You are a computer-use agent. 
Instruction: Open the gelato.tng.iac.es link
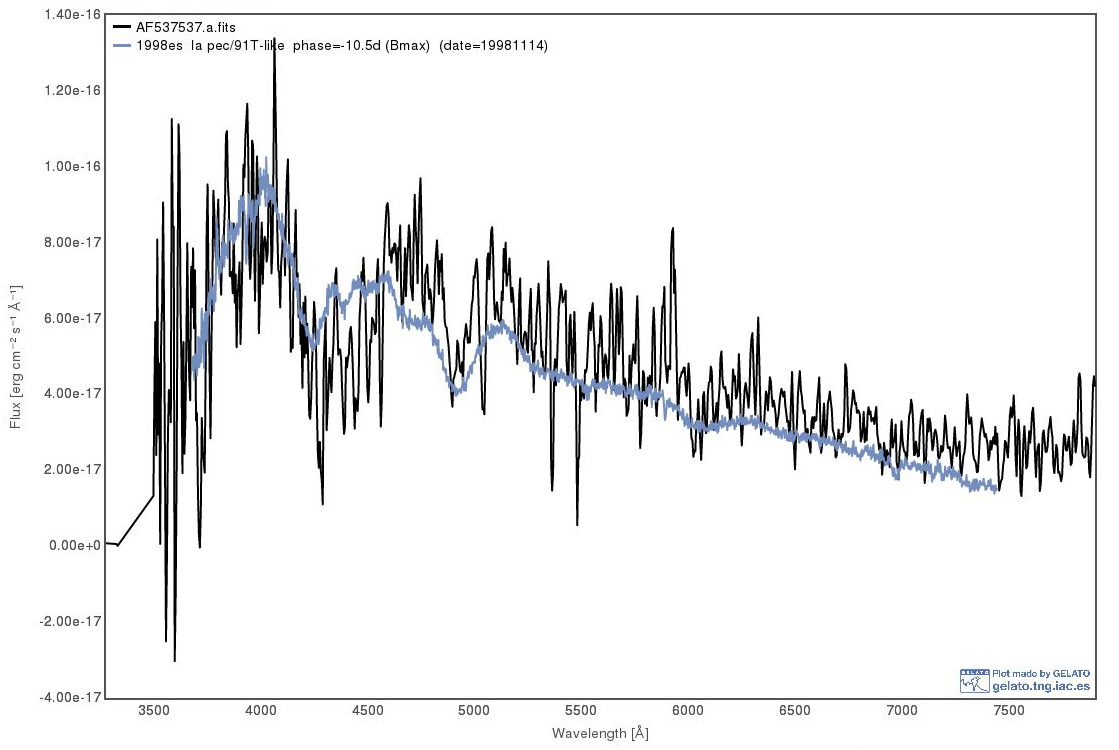pos(1040,686)
